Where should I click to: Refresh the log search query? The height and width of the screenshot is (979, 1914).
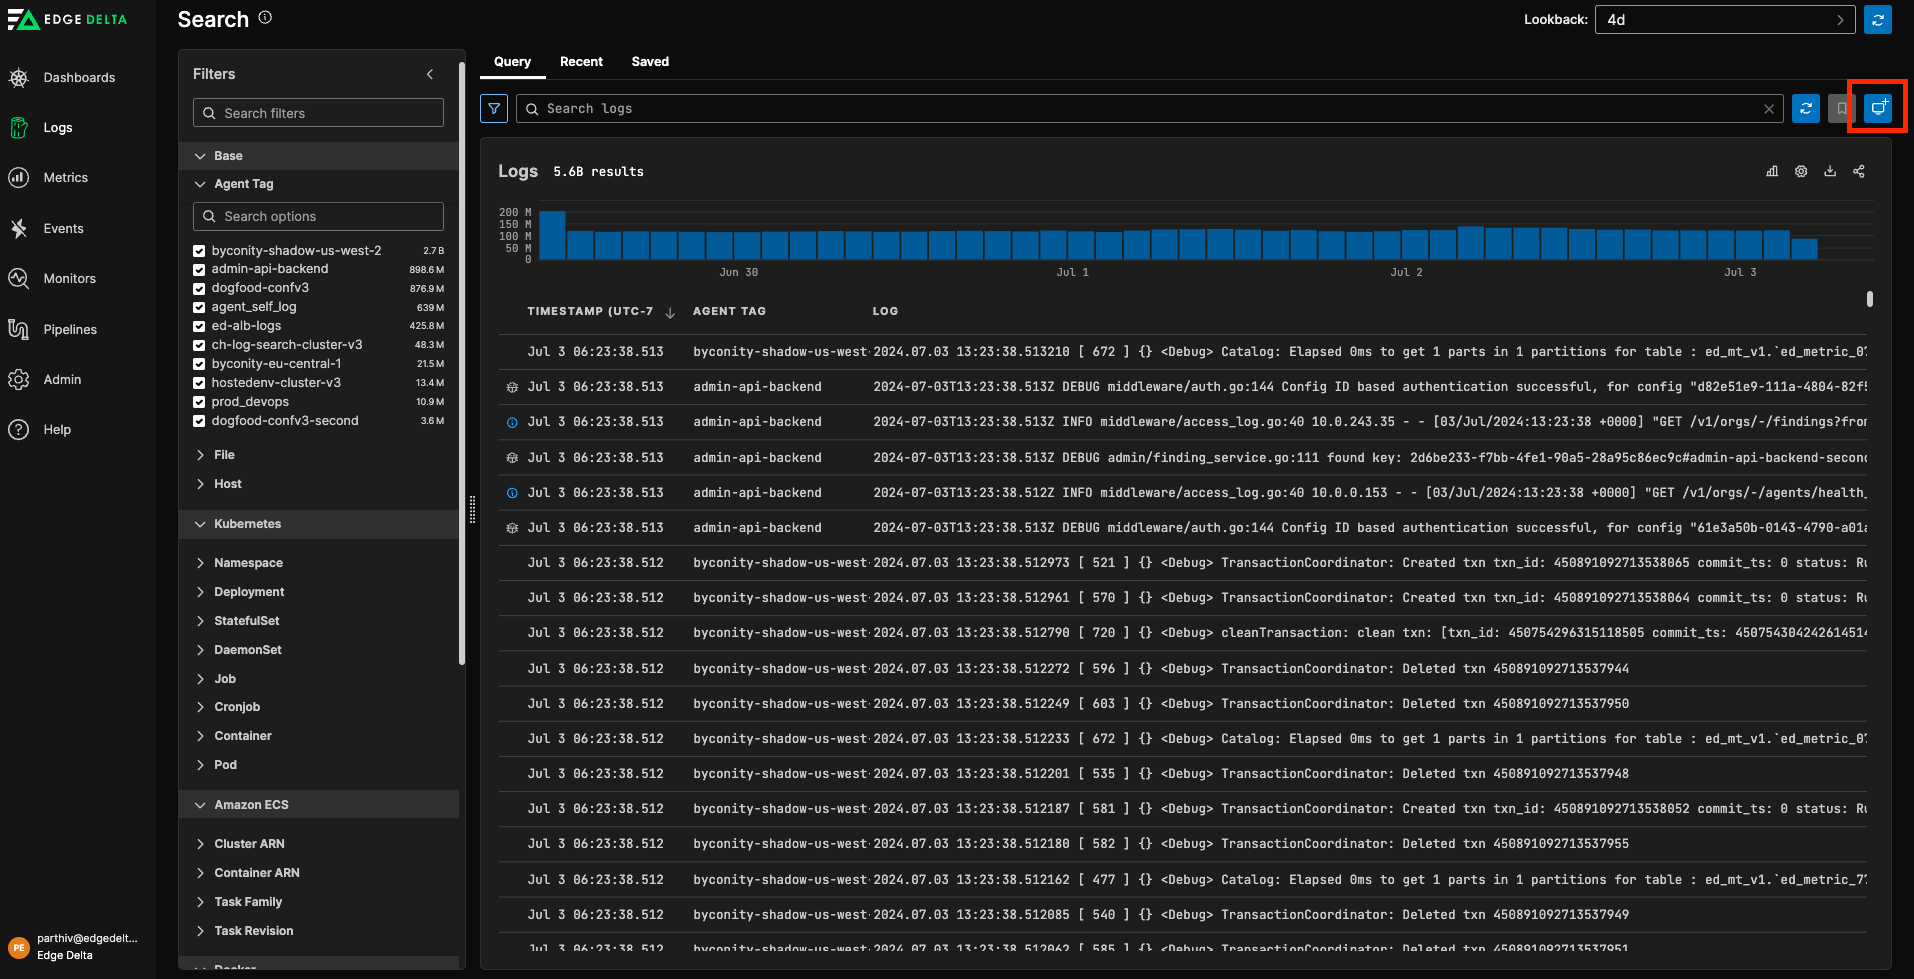click(1805, 109)
